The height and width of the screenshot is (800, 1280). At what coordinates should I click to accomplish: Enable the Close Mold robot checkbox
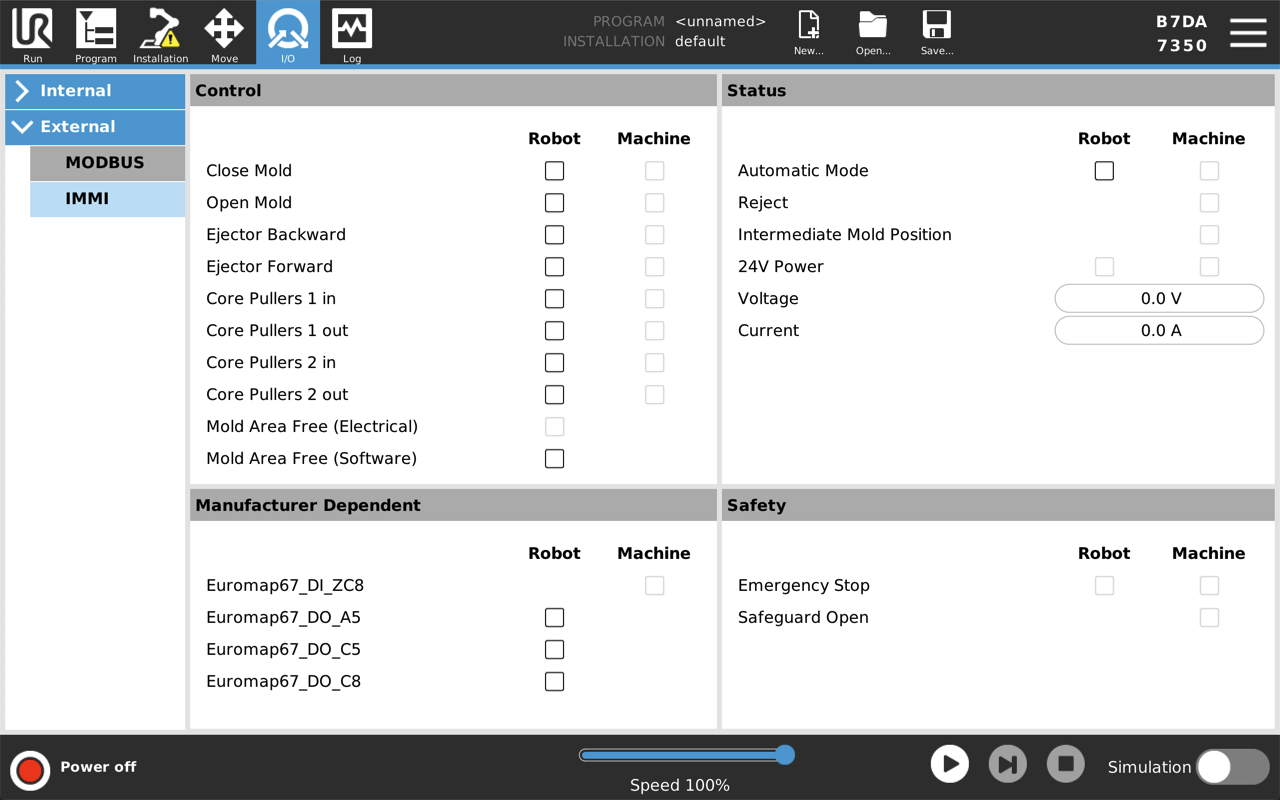pos(554,171)
